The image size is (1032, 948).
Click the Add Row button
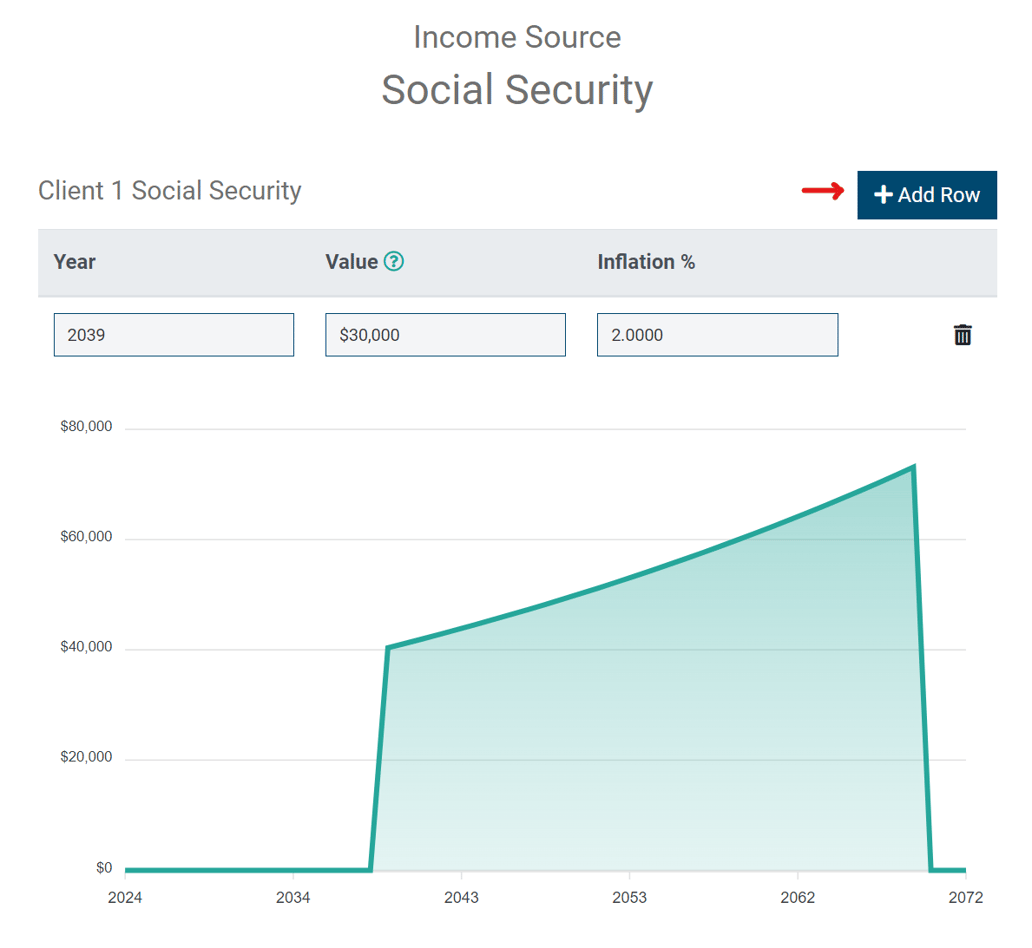tap(927, 195)
